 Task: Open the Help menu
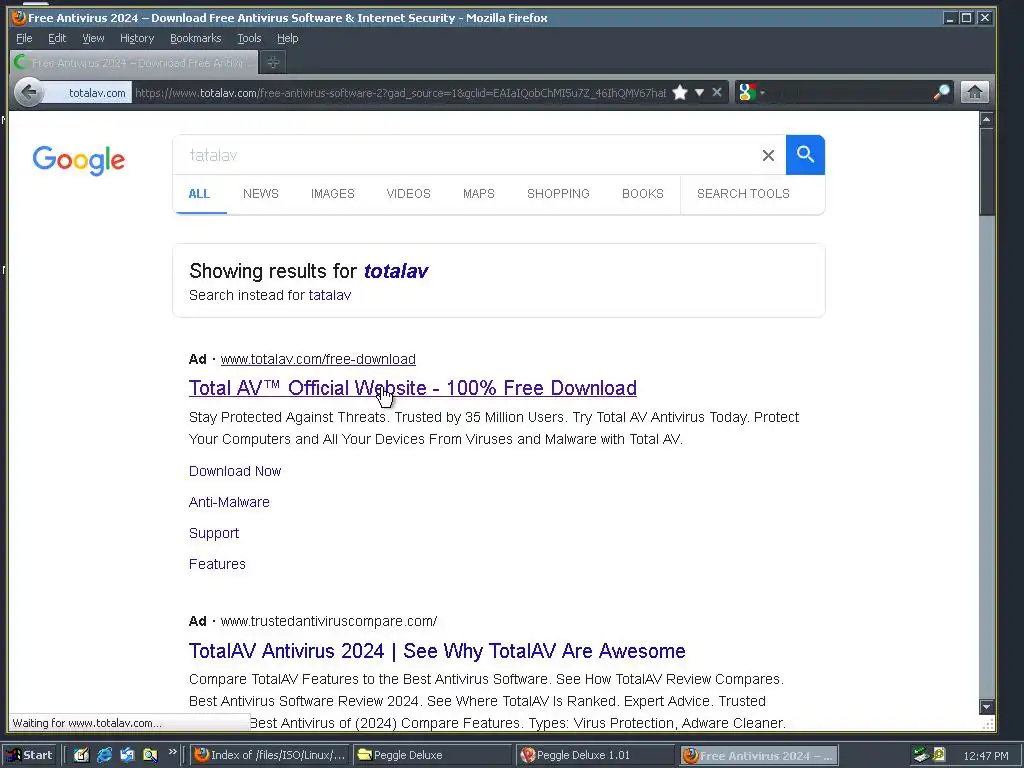(x=287, y=39)
